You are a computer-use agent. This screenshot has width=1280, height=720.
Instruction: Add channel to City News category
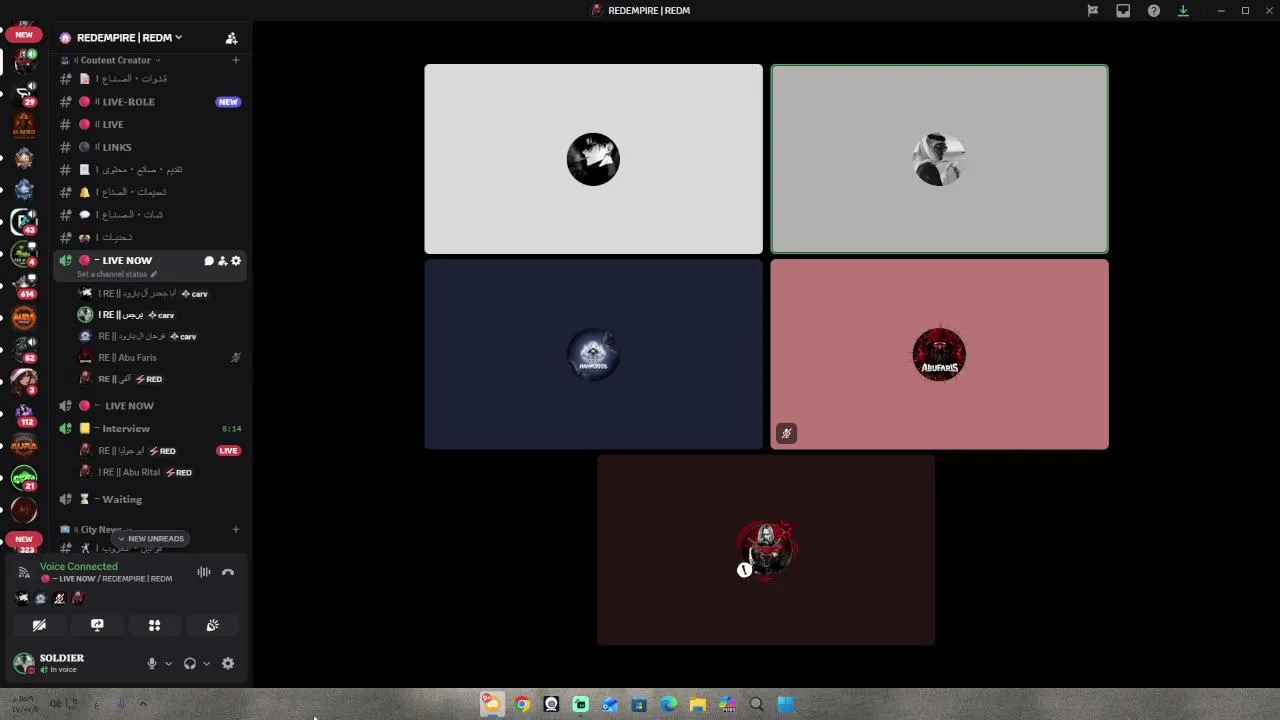[x=236, y=529]
